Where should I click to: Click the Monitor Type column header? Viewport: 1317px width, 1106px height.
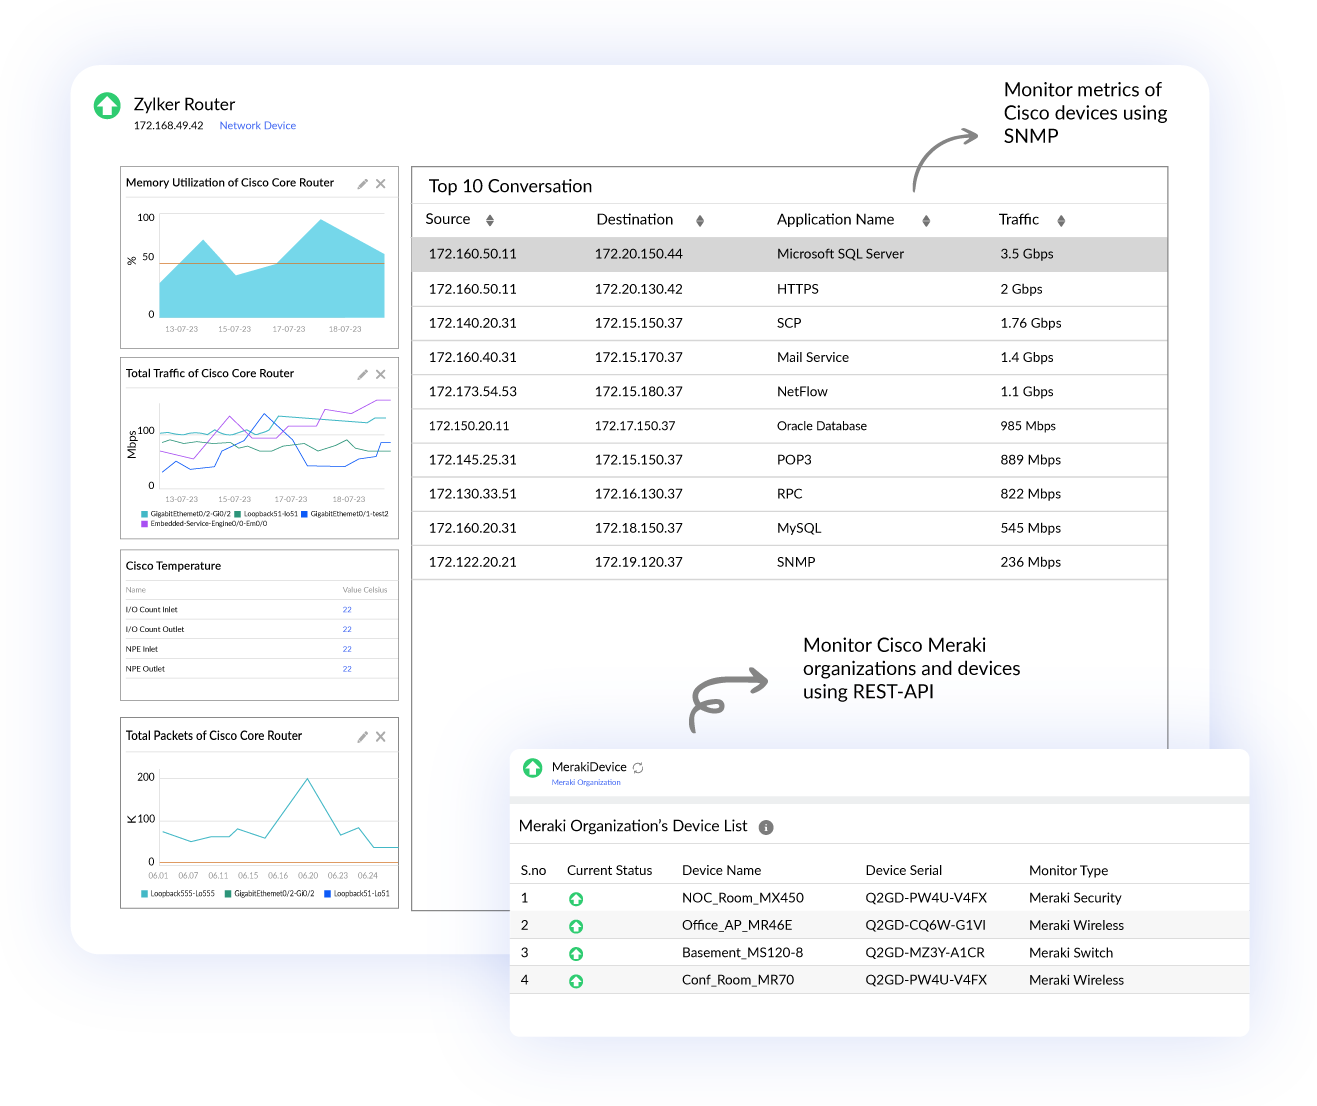tap(1068, 870)
